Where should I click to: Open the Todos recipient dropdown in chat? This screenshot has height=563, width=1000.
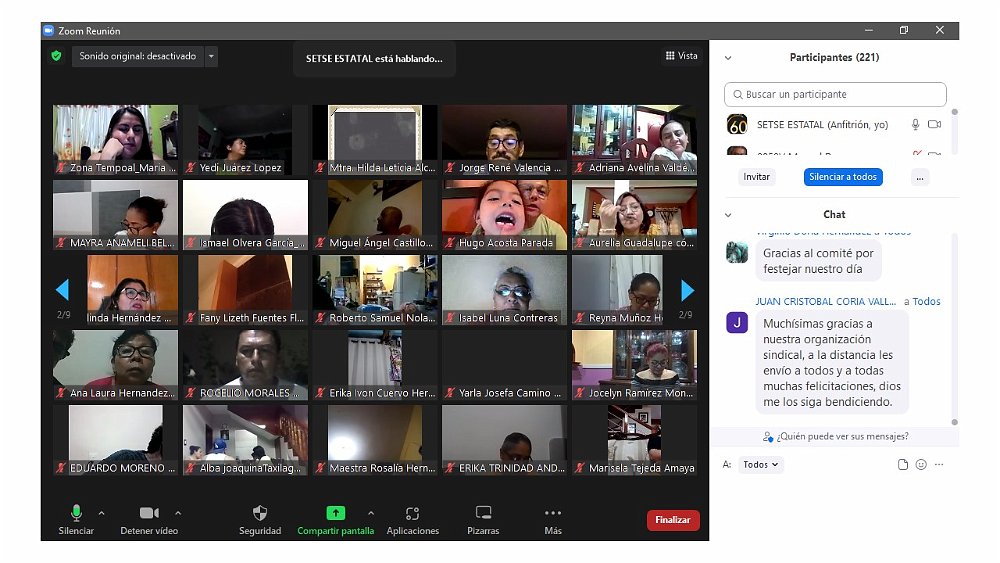[x=762, y=465]
